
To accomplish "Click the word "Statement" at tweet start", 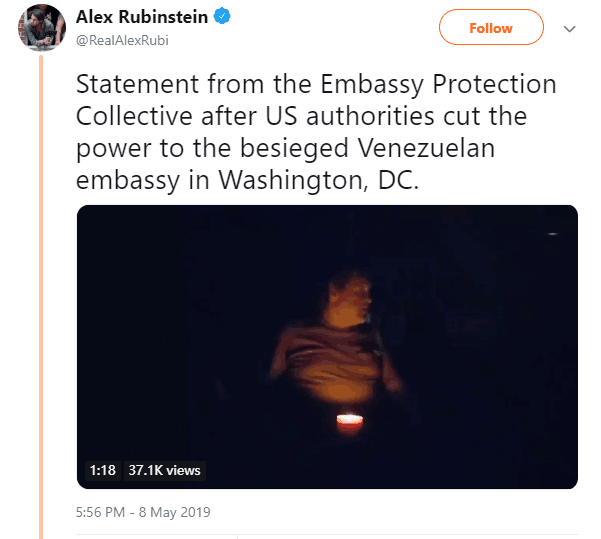I will coord(137,84).
